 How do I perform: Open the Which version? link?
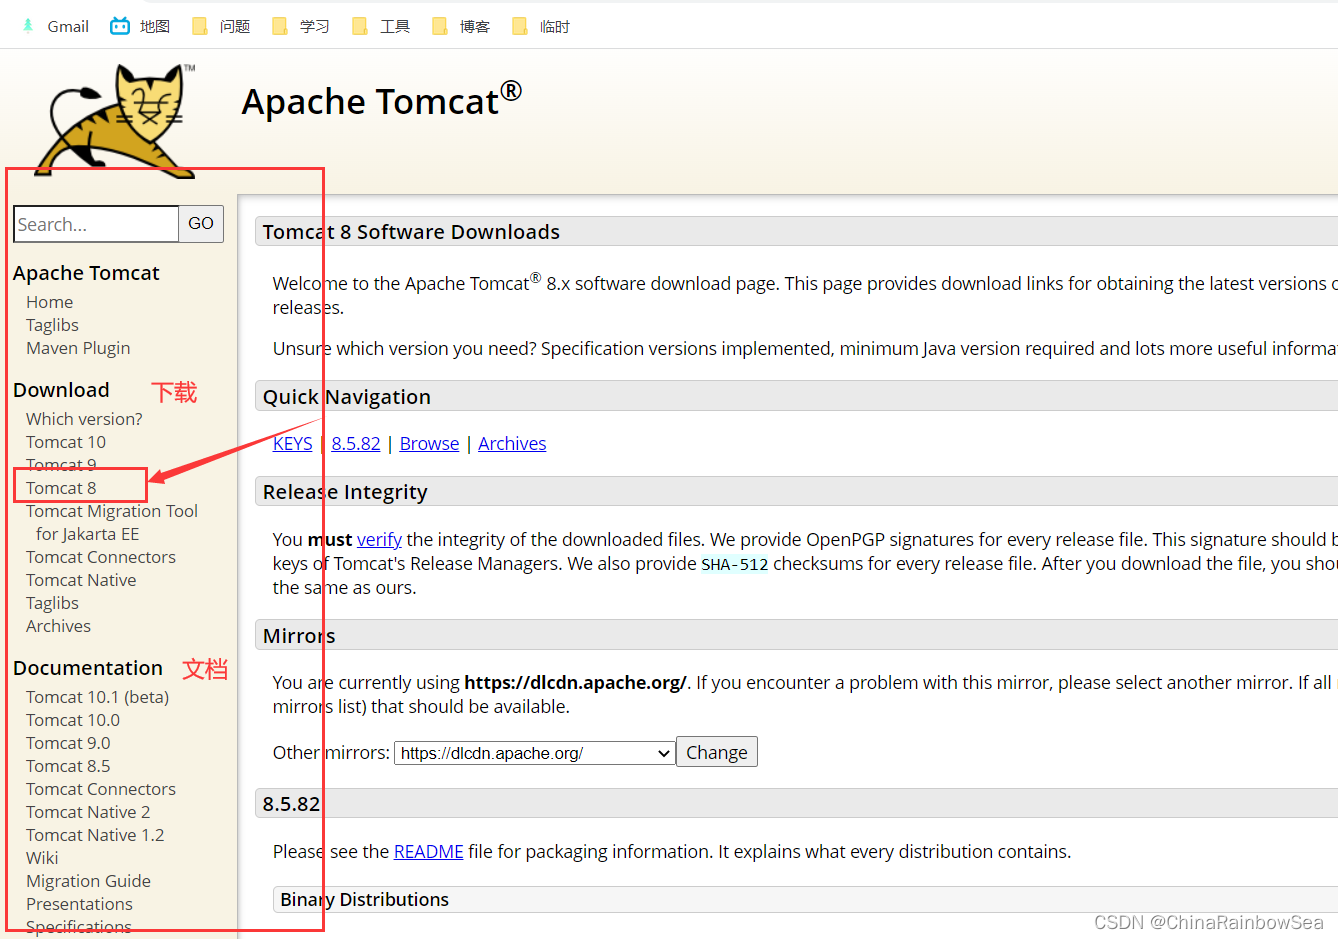(84, 419)
